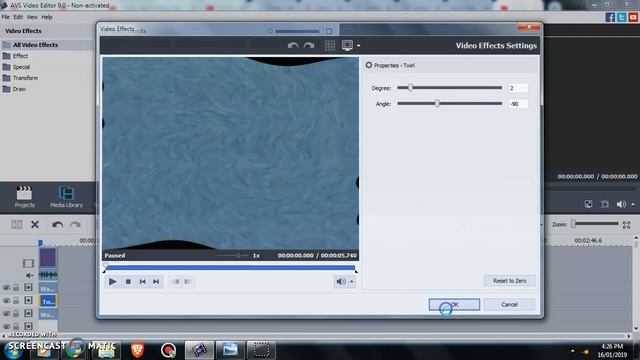Click the blue preview seek bar
The image size is (640, 360).
coord(231,268)
